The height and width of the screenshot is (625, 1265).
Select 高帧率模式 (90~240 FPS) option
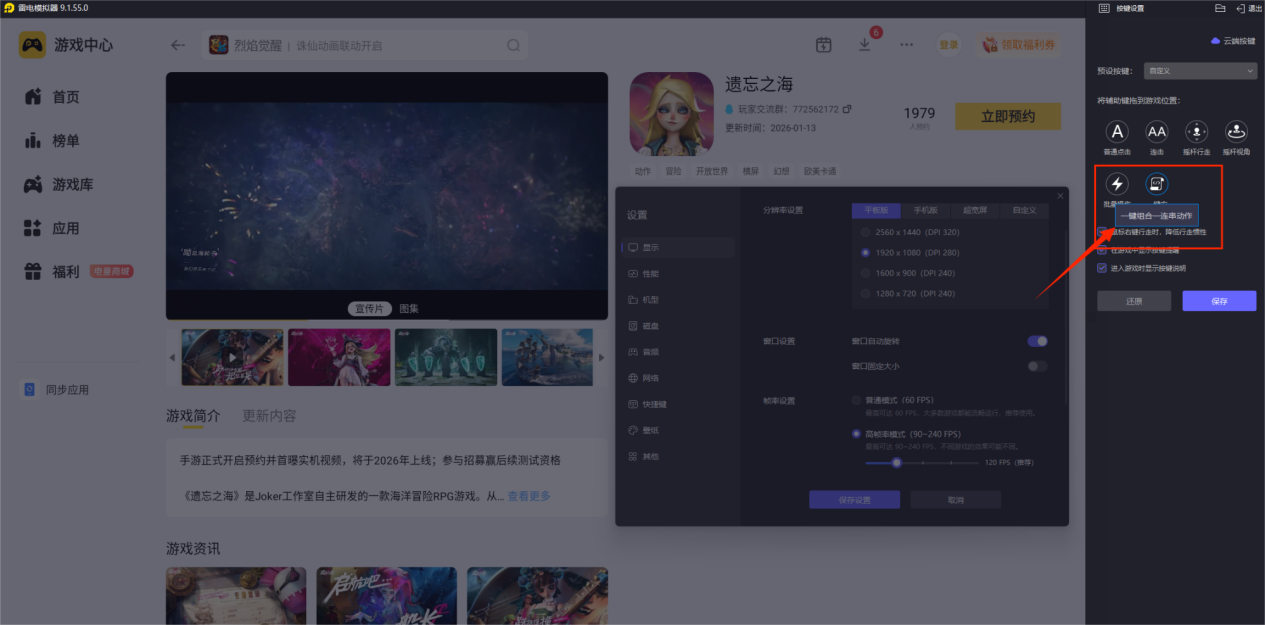click(x=856, y=434)
